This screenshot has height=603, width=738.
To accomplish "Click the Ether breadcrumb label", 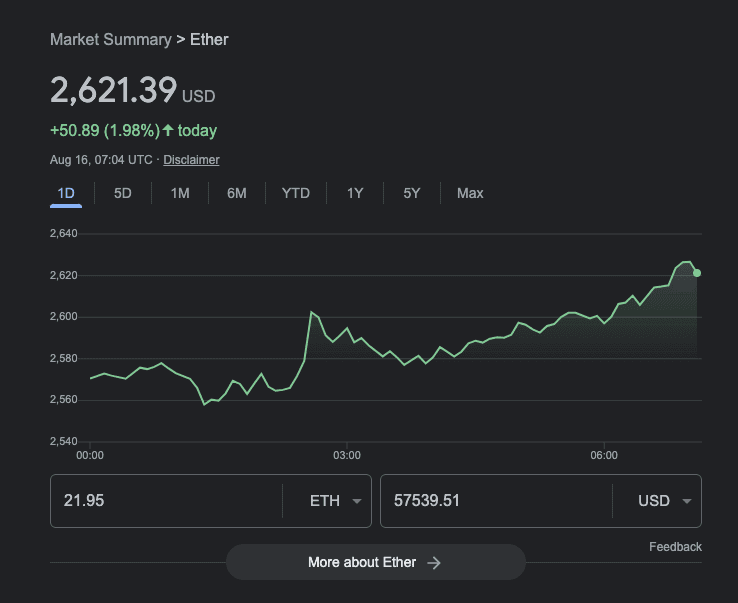I will [209, 40].
